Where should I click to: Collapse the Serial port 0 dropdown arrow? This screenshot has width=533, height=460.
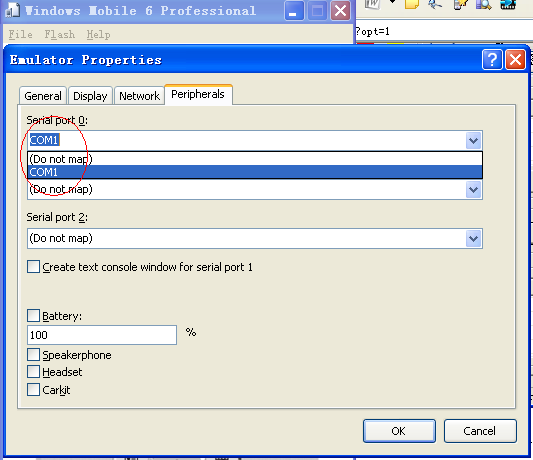[x=474, y=140]
